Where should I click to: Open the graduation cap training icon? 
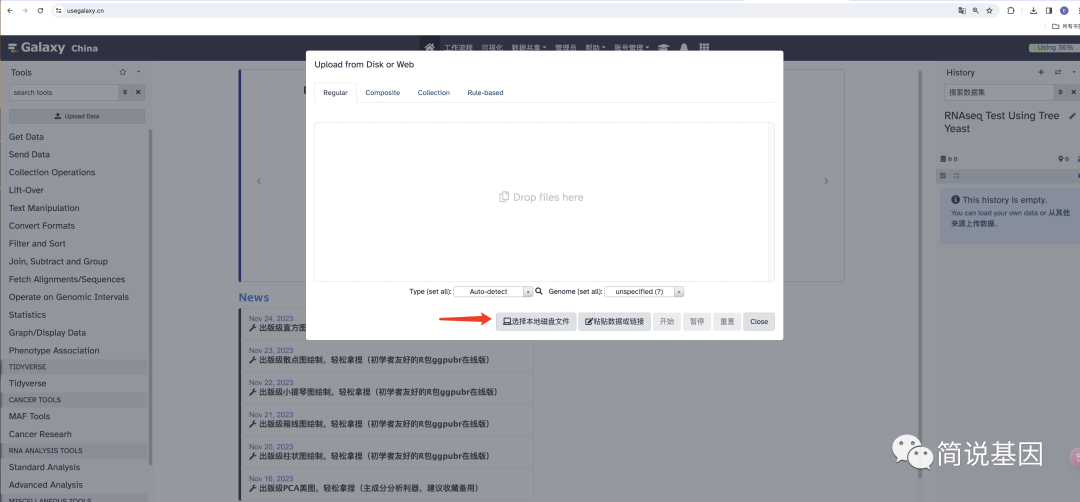click(663, 48)
